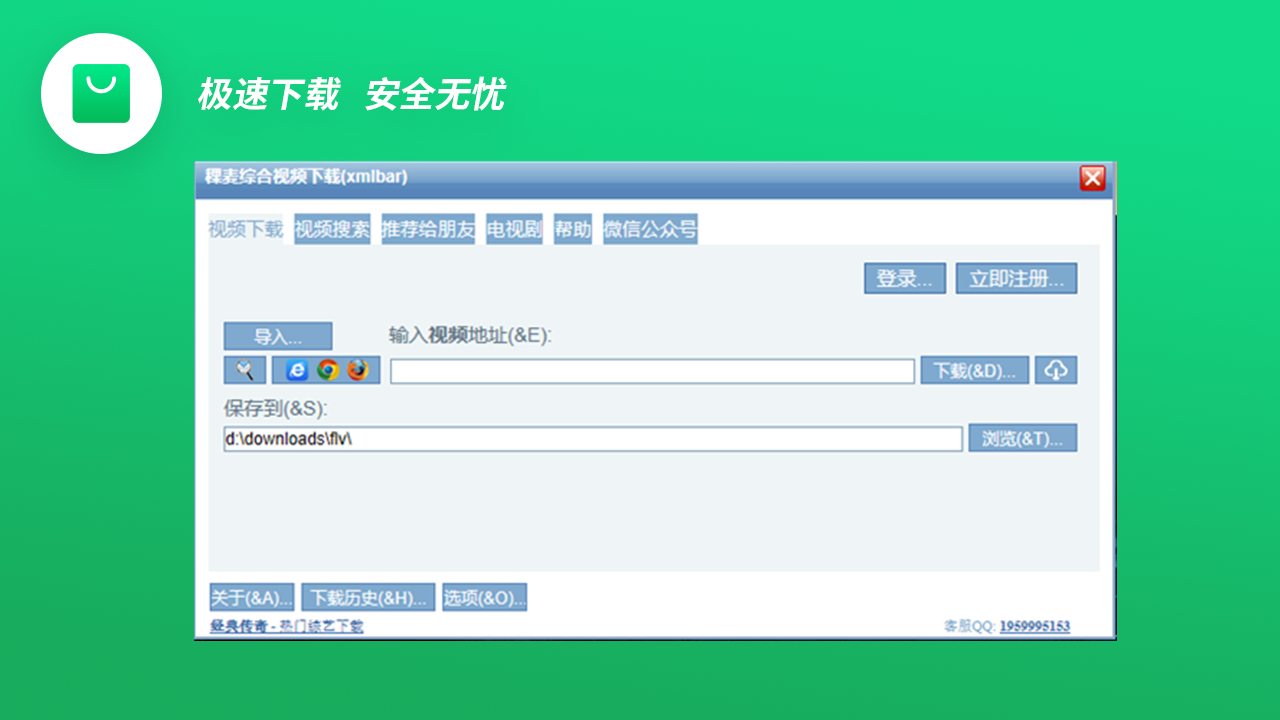Open the 帮助 tab
This screenshot has height=720, width=1280.
click(x=572, y=229)
